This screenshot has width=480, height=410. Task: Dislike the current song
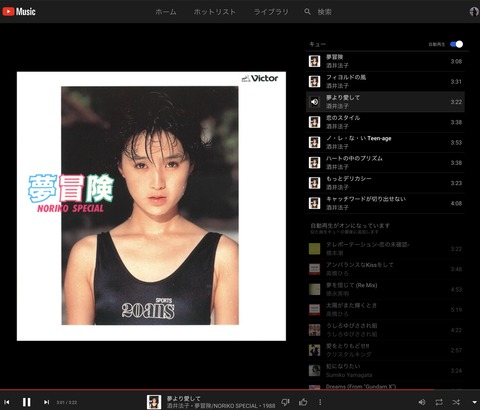pyautogui.click(x=285, y=402)
